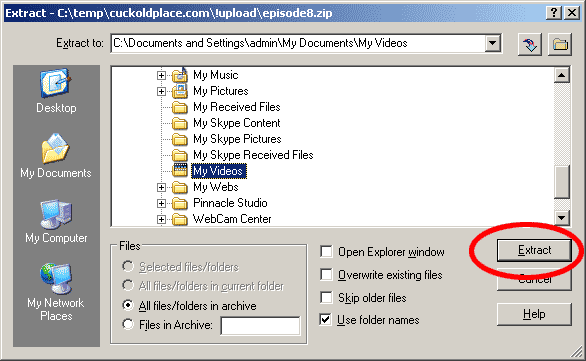
Task: Uncheck Use folder names
Action: tap(326, 320)
